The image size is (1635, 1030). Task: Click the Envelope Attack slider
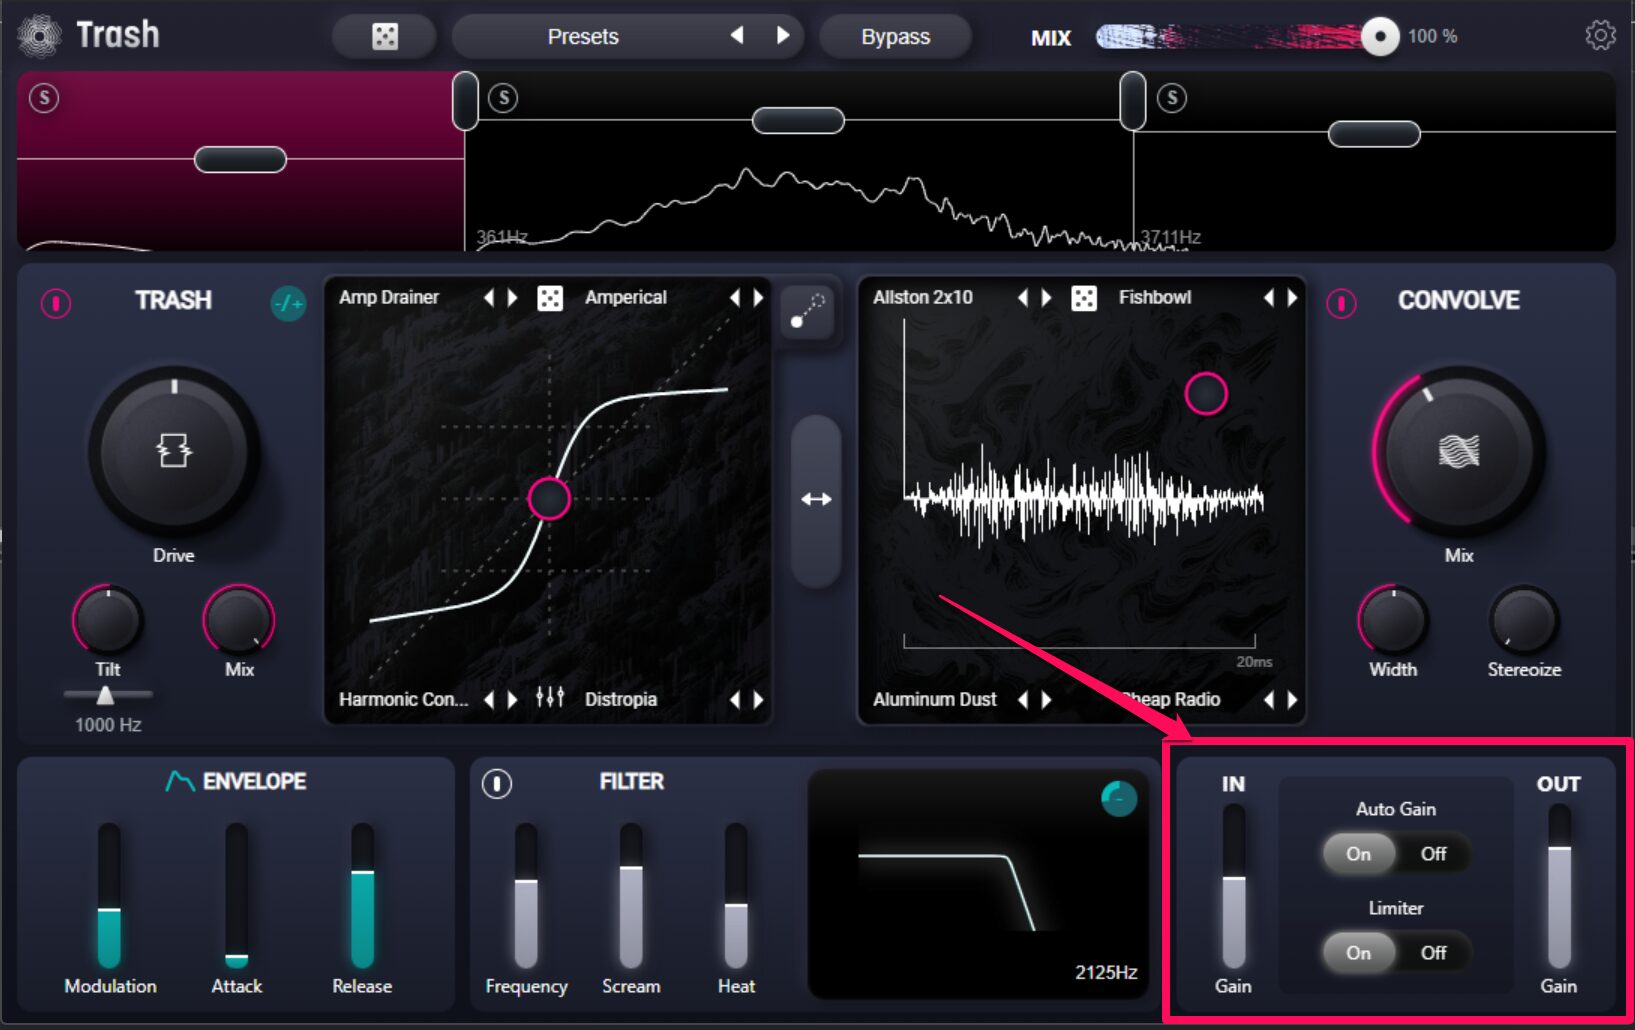pyautogui.click(x=236, y=896)
